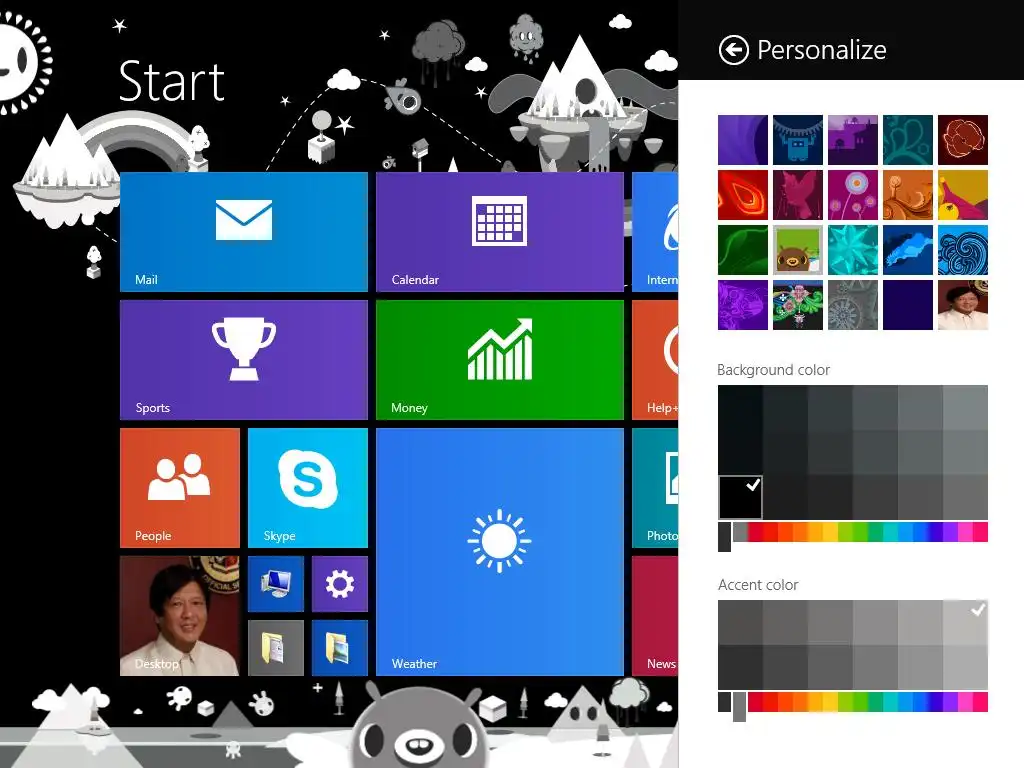This screenshot has width=1024, height=768.
Task: Open the Weather tile
Action: point(500,552)
